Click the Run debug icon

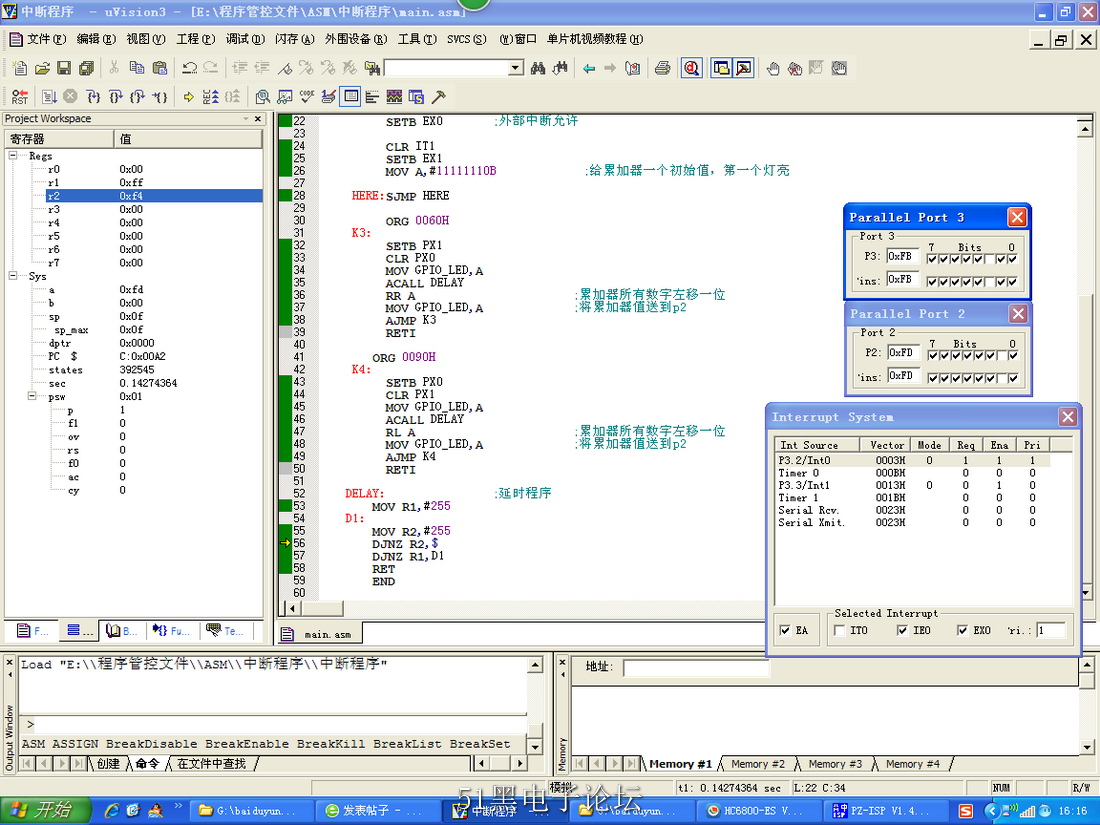pos(49,97)
